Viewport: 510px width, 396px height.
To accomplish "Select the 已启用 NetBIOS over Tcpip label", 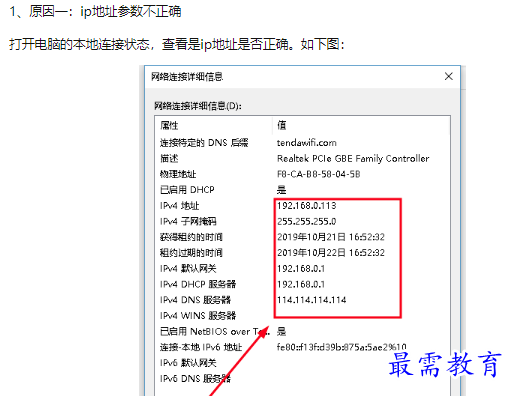I will pos(215,331).
